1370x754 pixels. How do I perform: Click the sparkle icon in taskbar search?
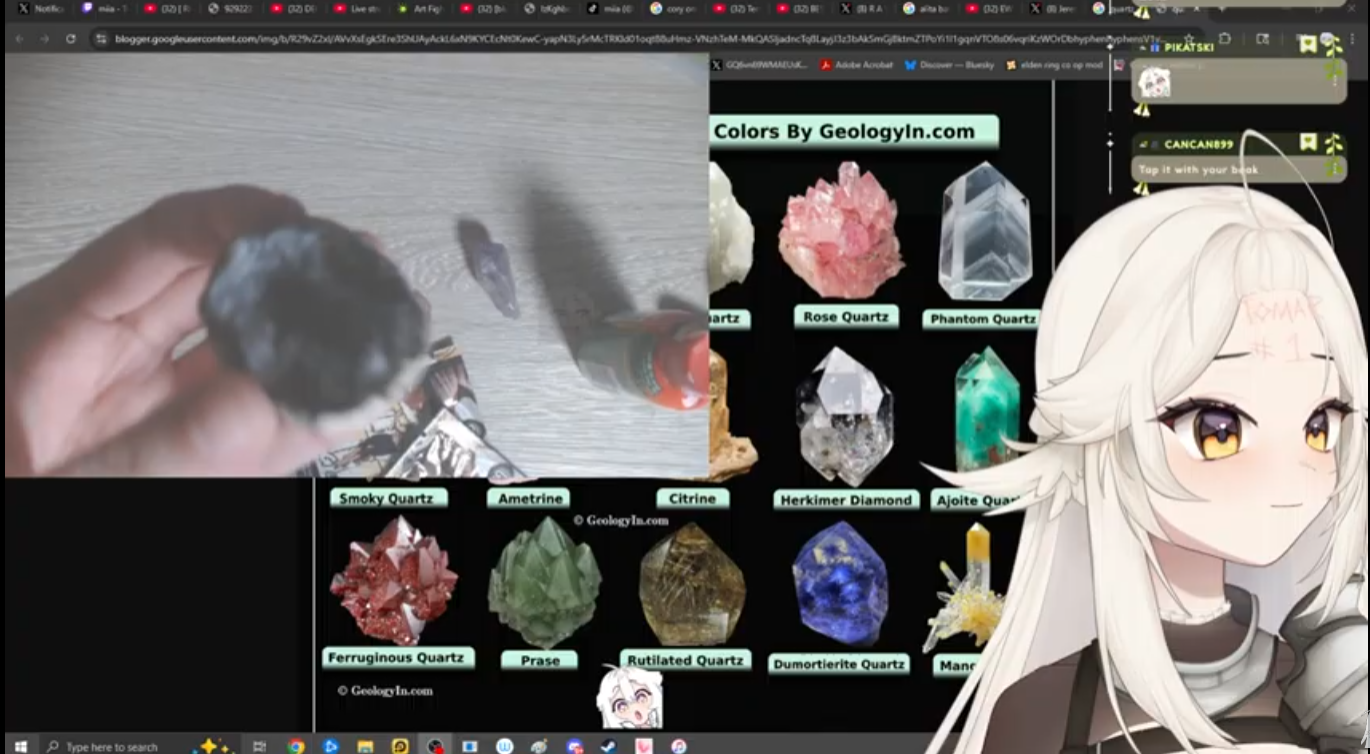point(213,745)
